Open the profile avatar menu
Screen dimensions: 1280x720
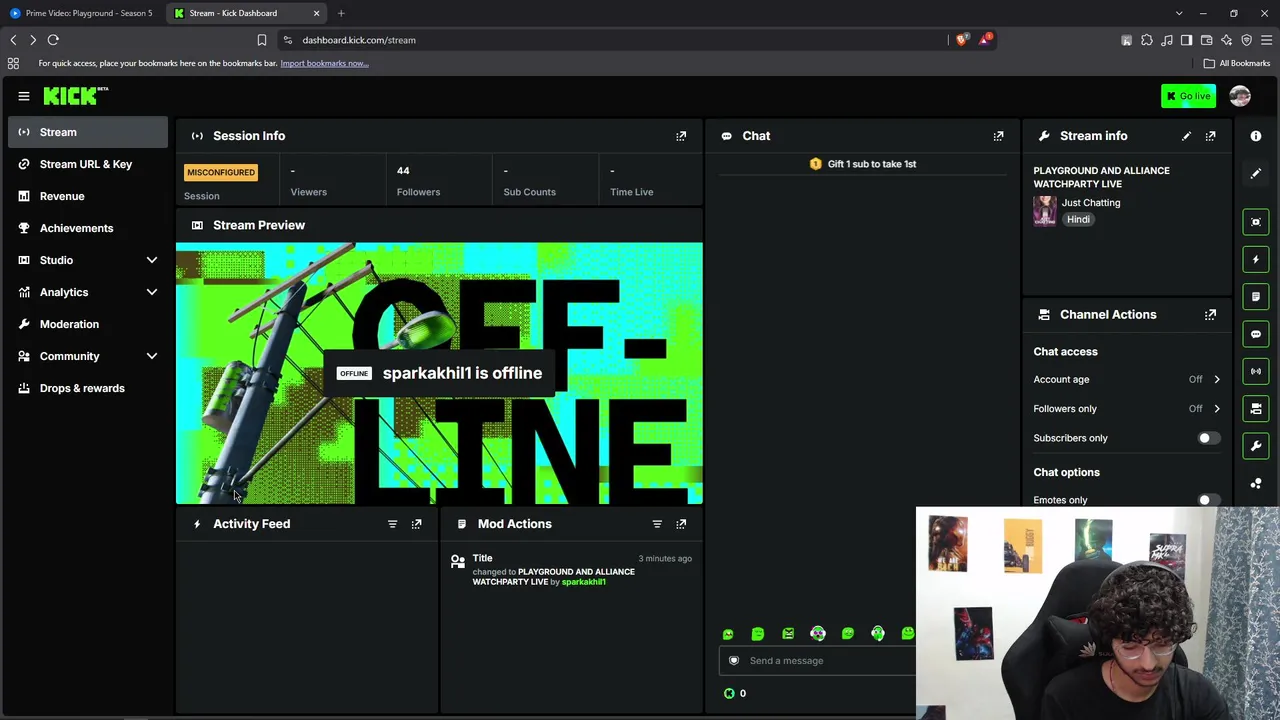pos(1240,96)
